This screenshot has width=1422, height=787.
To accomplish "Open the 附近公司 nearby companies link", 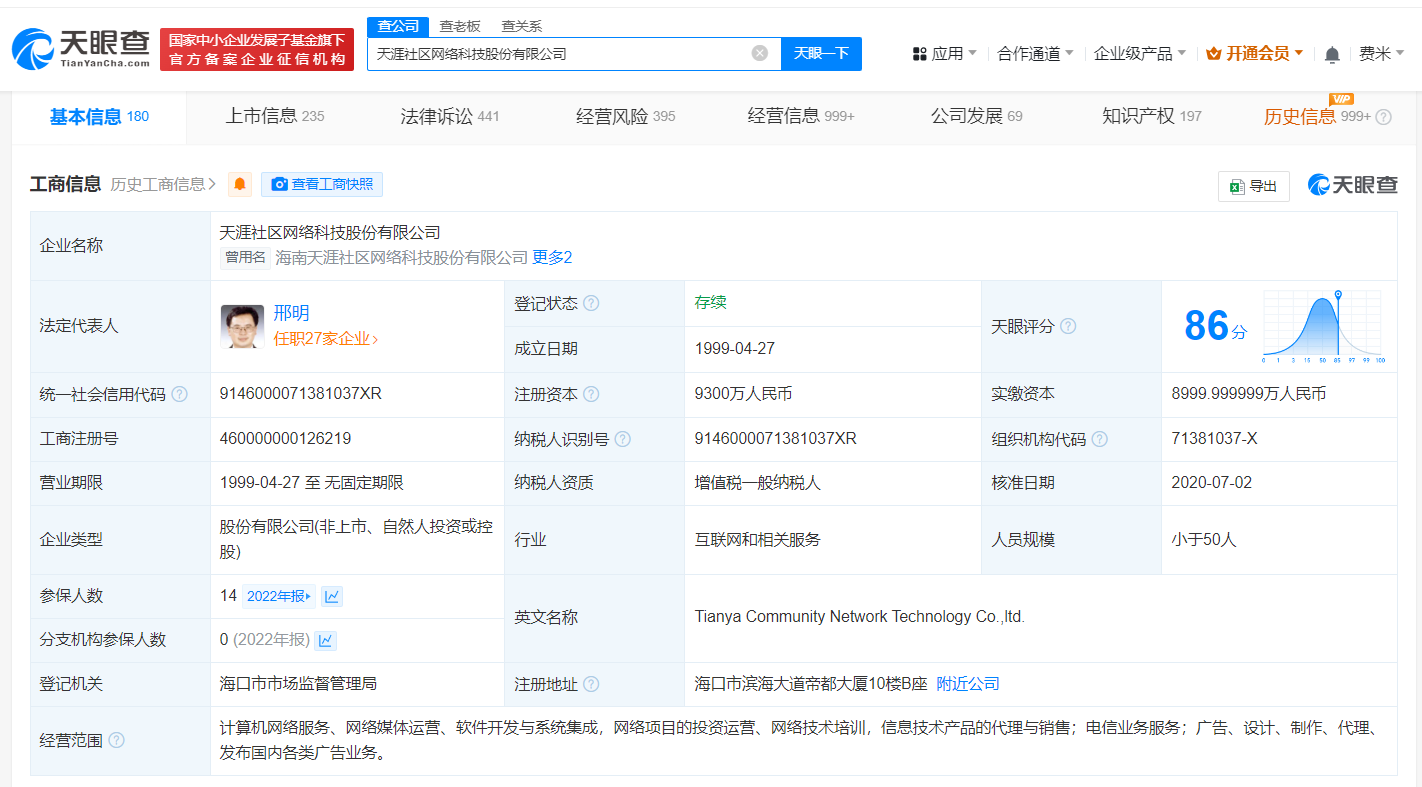I will [967, 684].
